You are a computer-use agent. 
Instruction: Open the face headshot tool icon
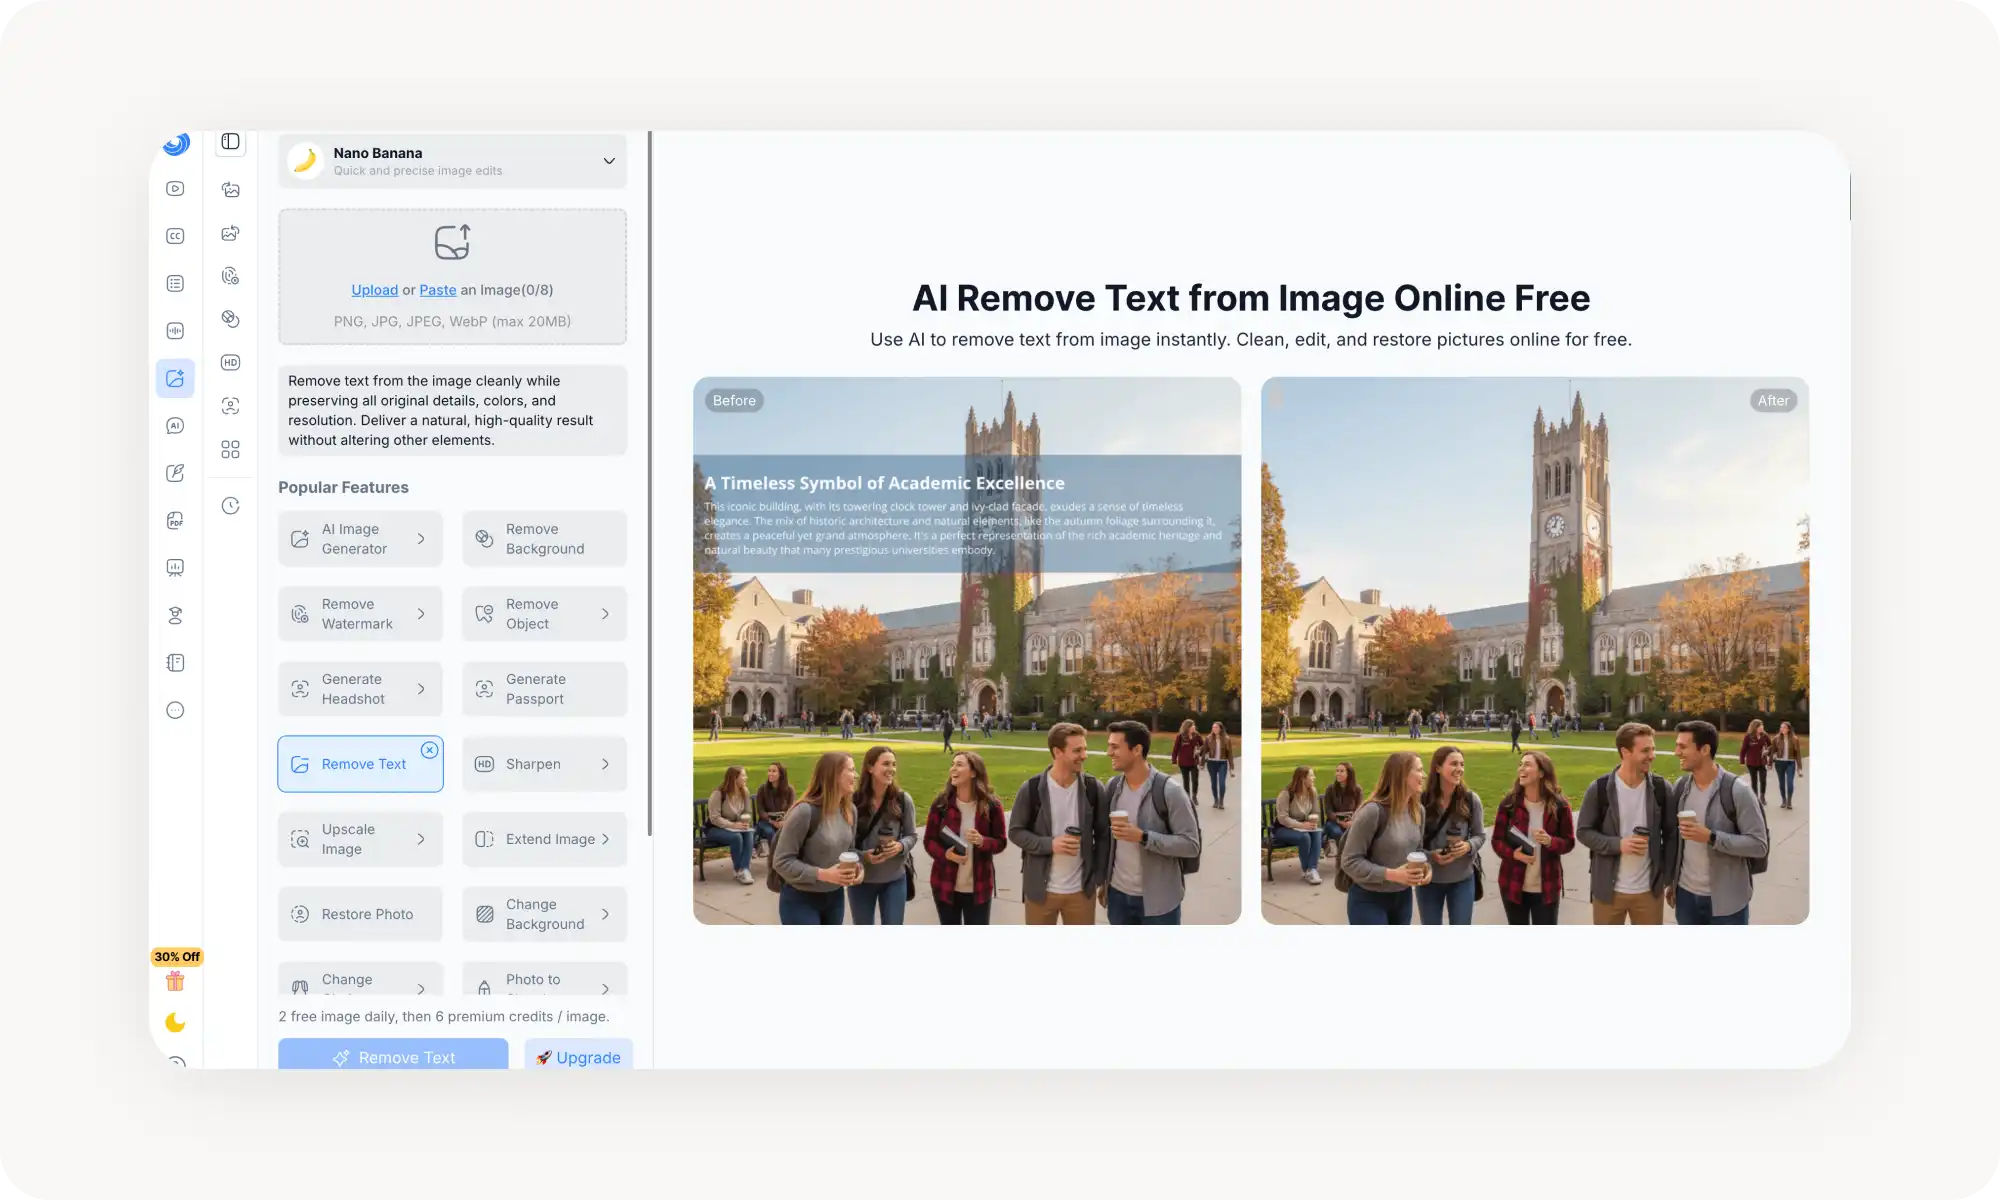coord(230,405)
